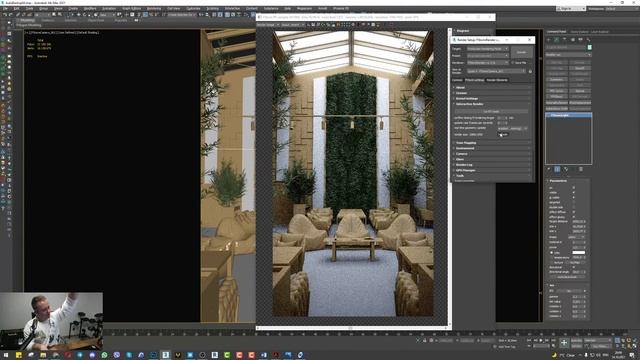Switch to Common tab in Render Setup

(457, 80)
